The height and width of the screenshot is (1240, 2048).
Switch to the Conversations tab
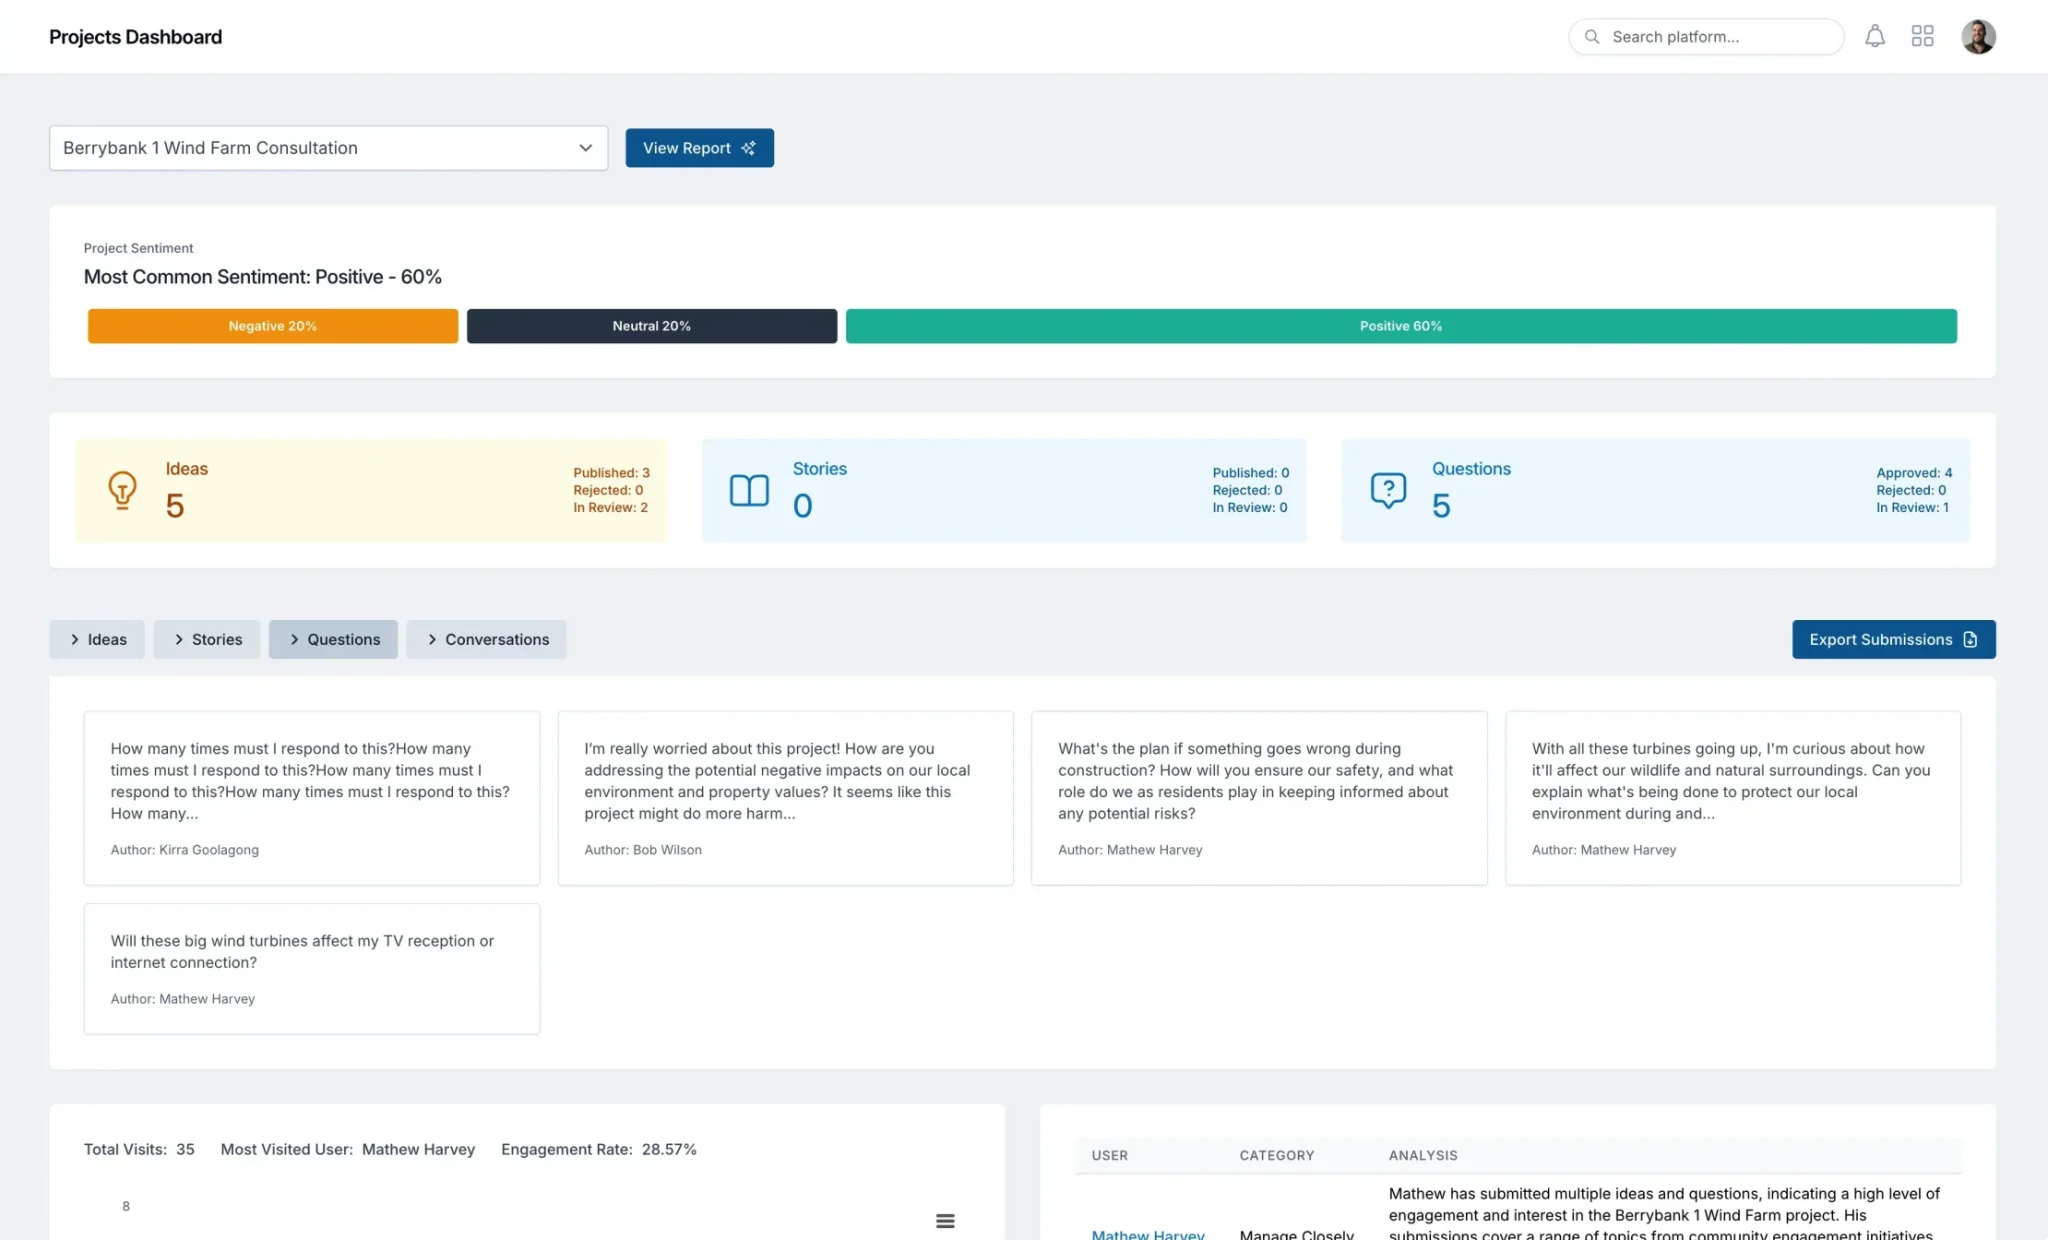[486, 640]
